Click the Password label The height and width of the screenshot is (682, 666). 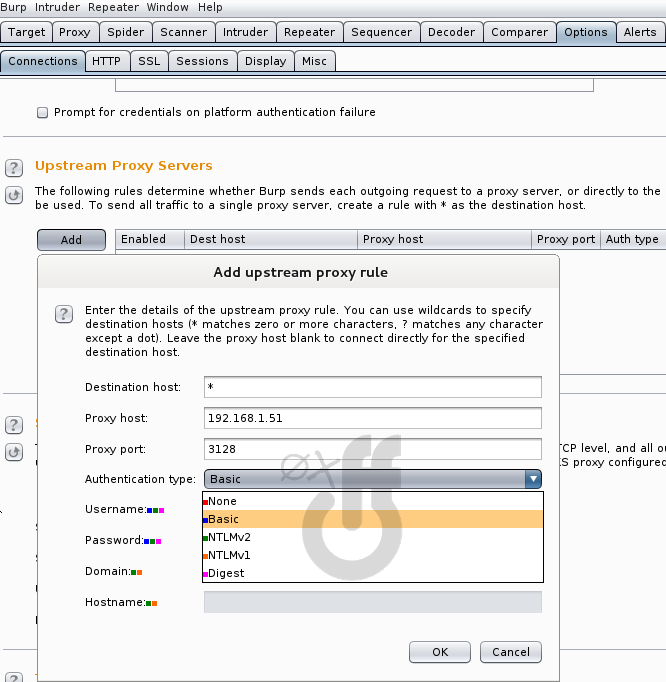tap(114, 540)
